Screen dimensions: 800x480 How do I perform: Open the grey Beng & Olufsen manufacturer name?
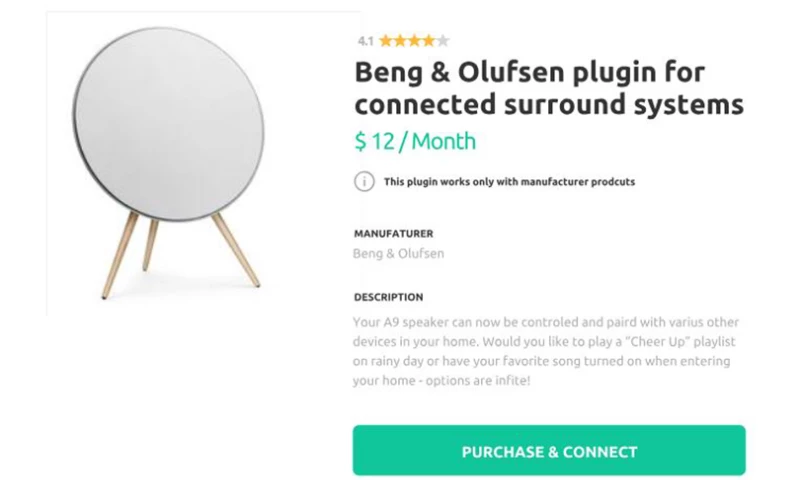click(398, 254)
